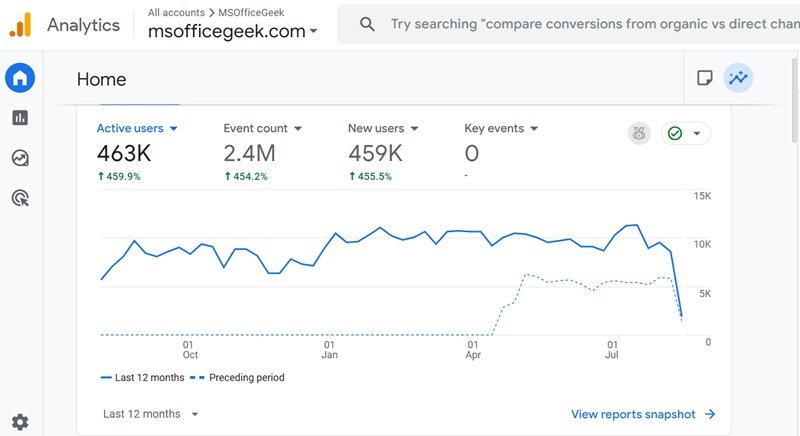
Task: Open the note icon near top right
Action: pyautogui.click(x=704, y=78)
